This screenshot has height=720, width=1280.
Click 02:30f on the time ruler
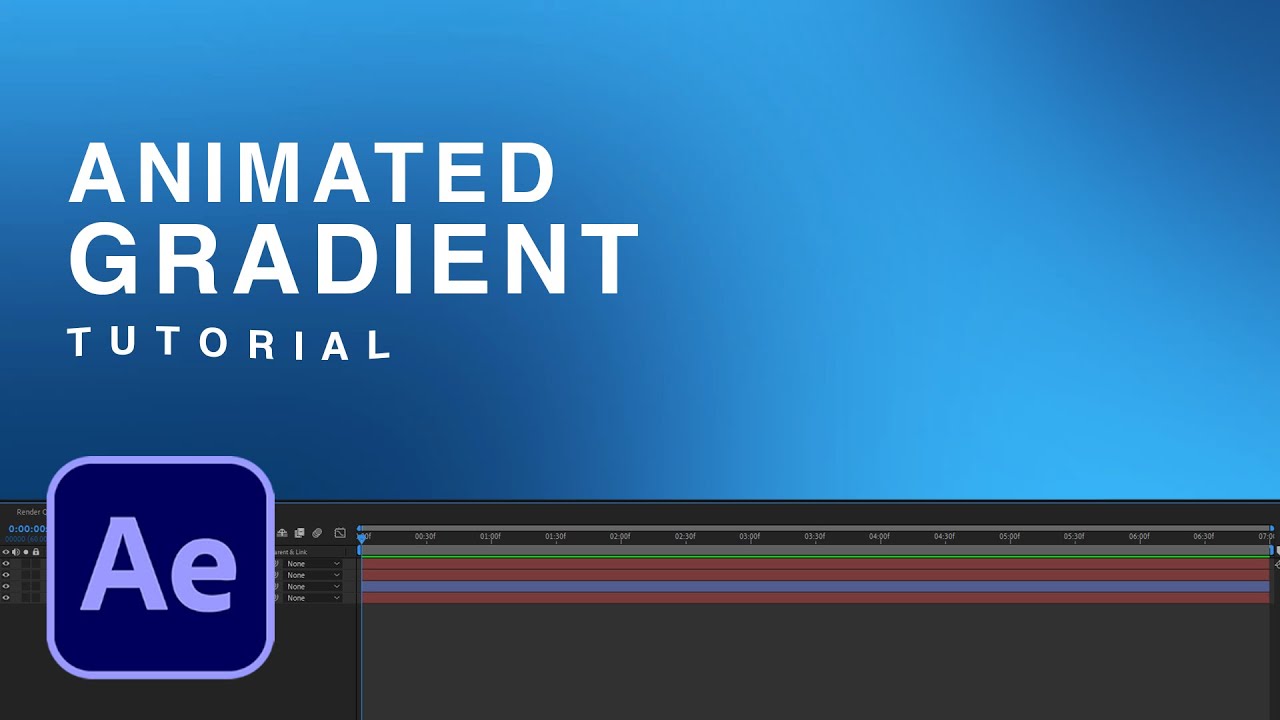[x=685, y=536]
